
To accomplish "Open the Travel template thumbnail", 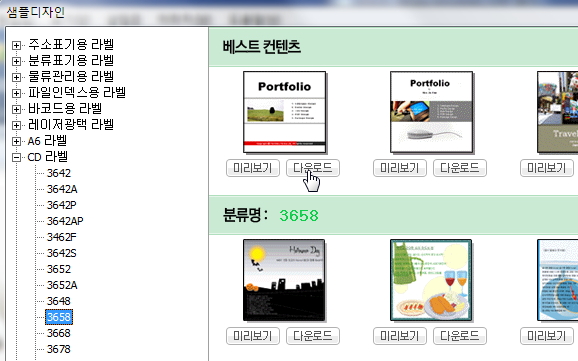I will click(558, 112).
